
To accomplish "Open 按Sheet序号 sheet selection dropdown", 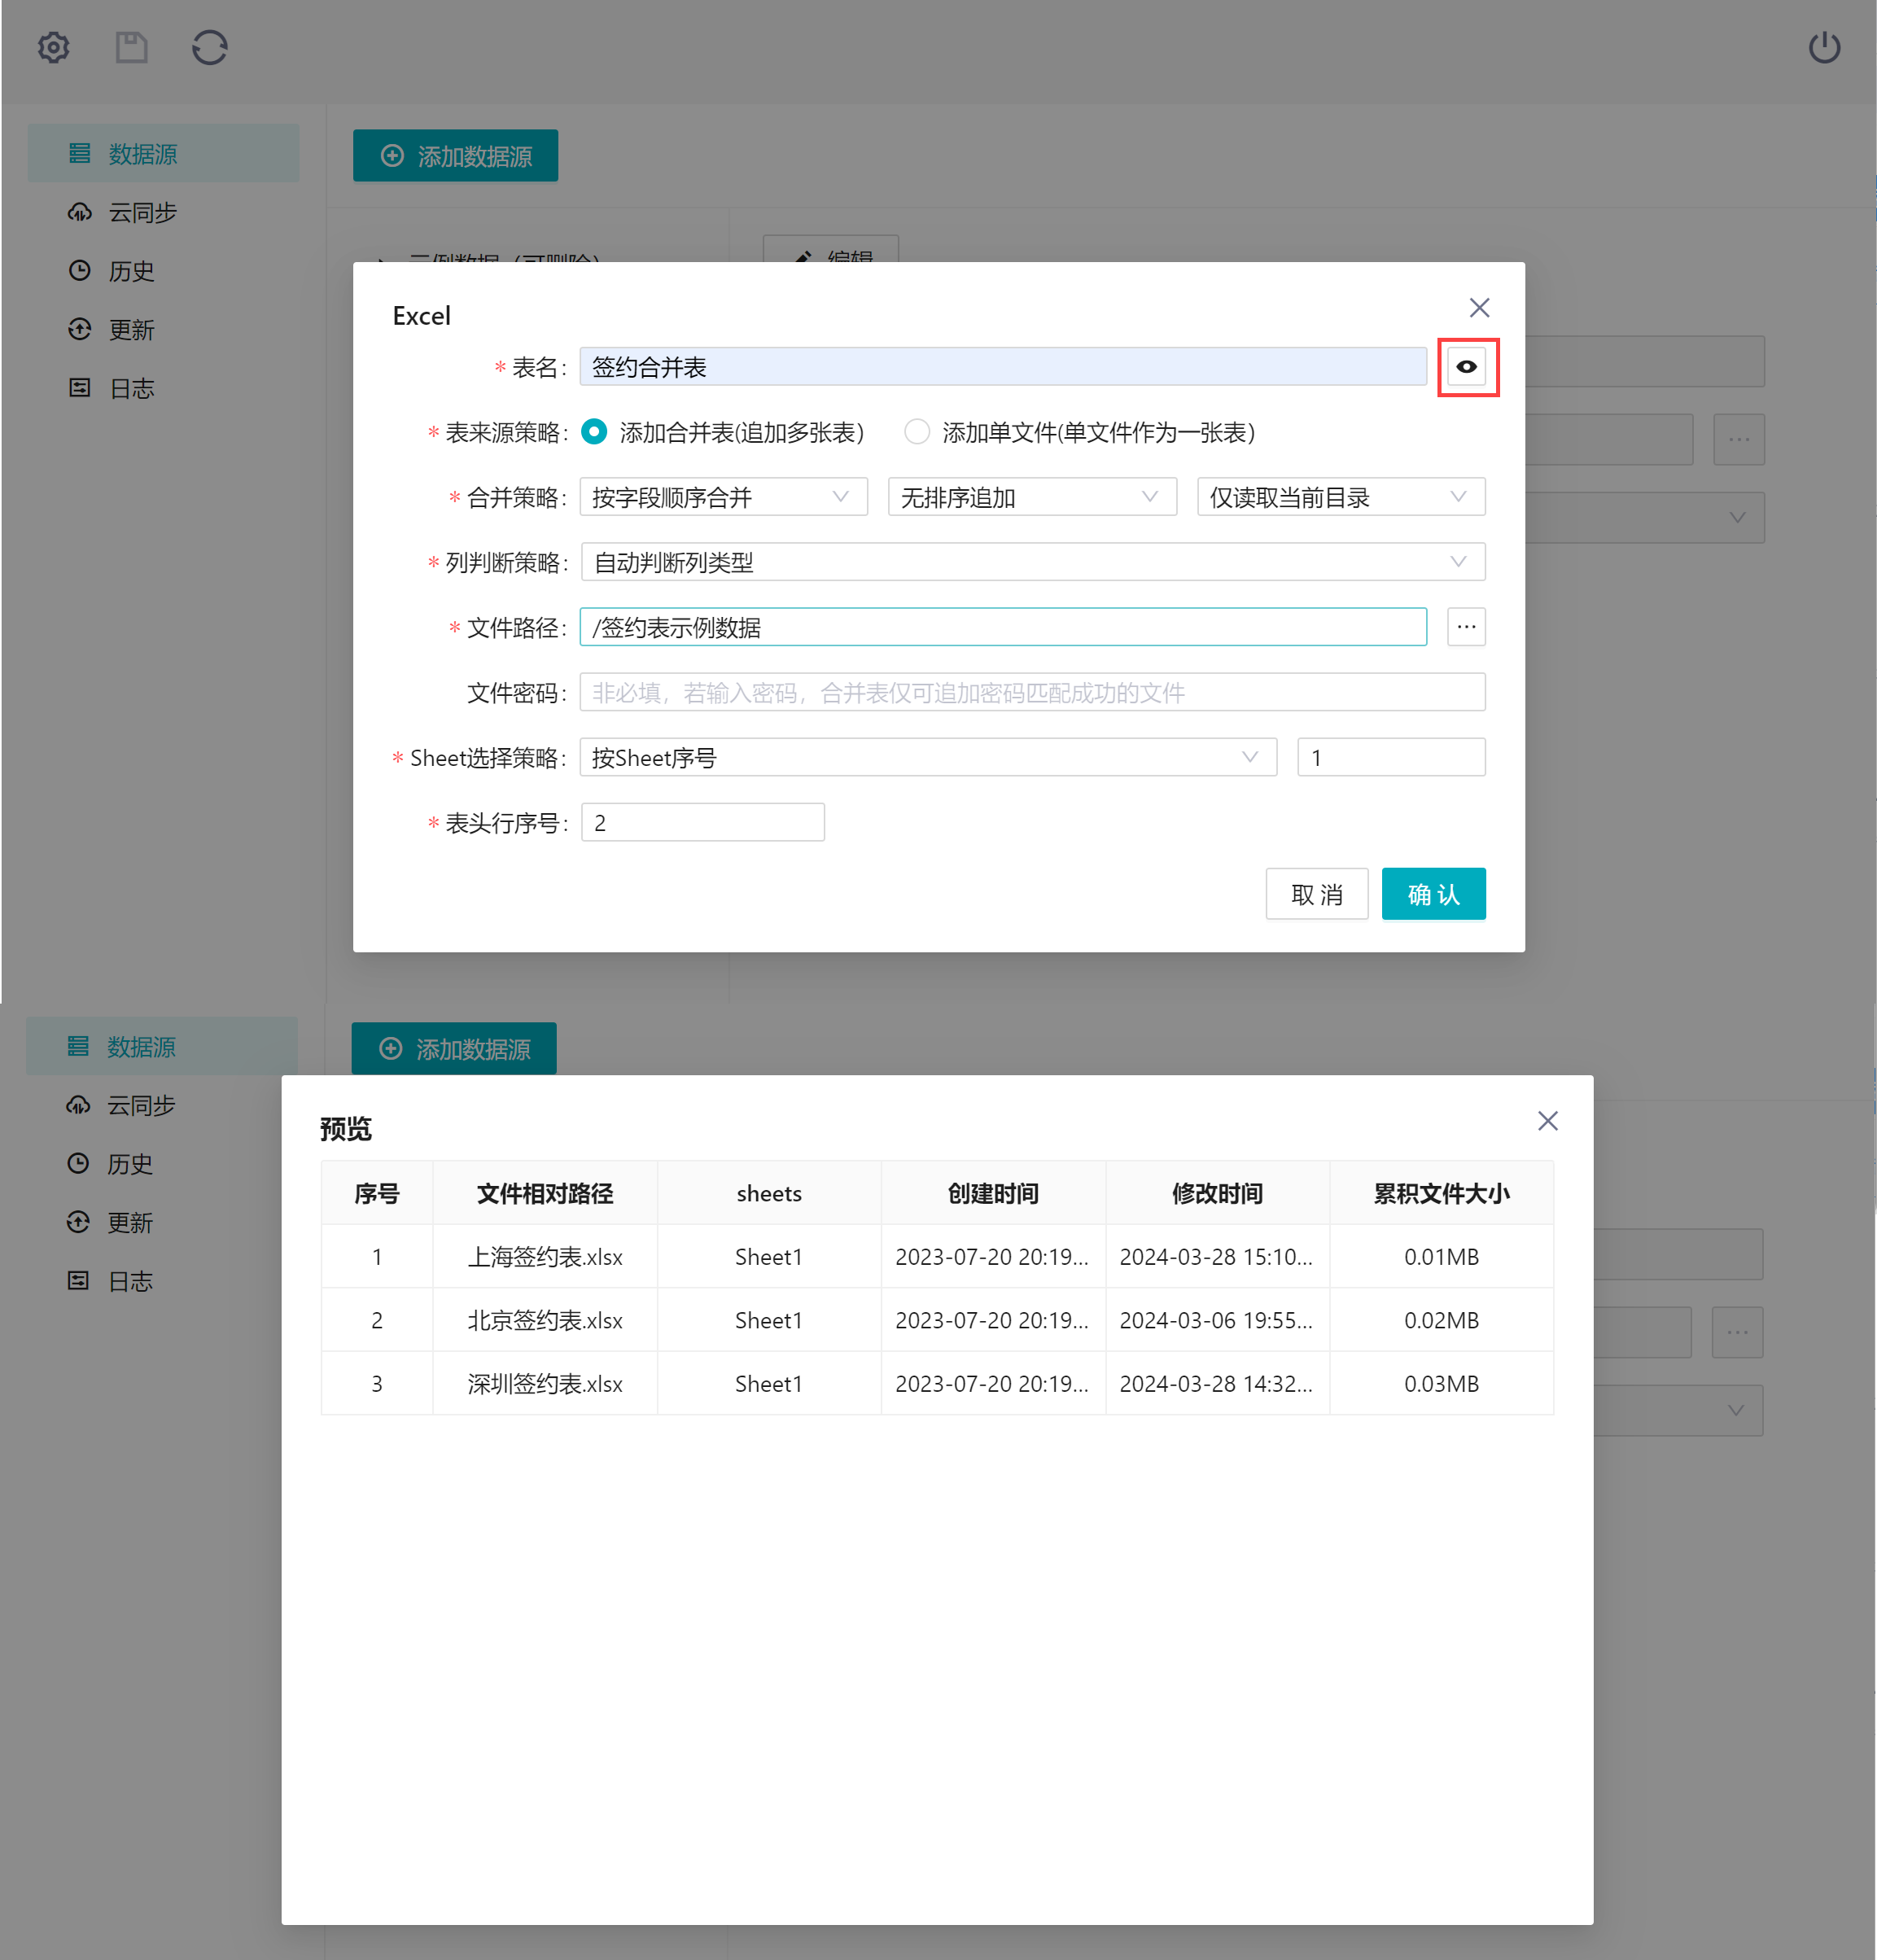I will pos(927,757).
